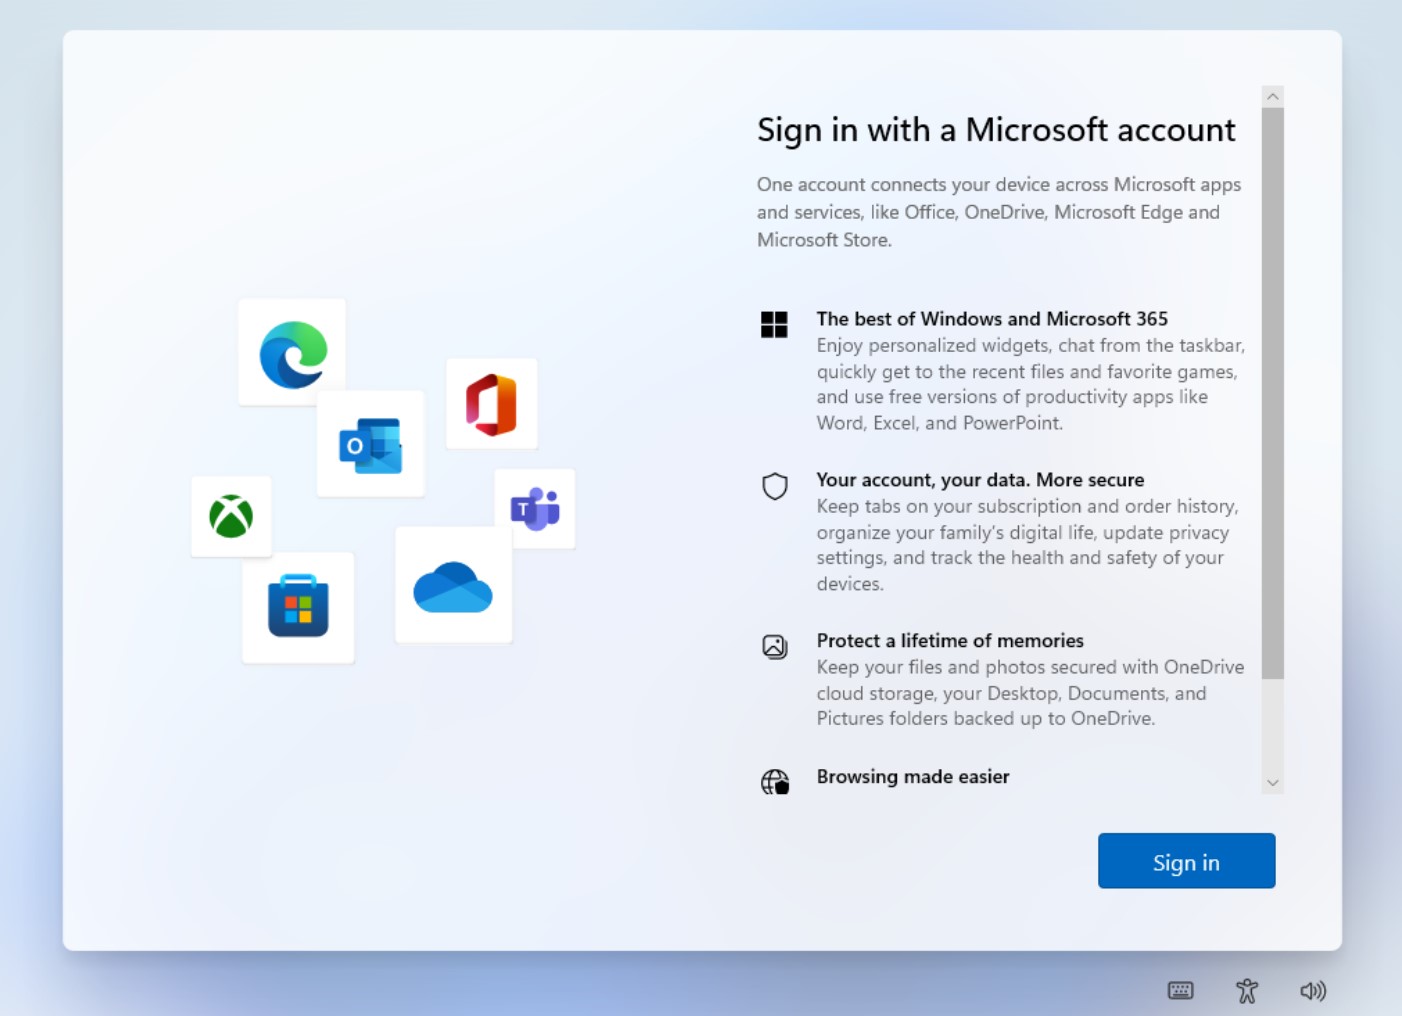Click the Sign in button
Image resolution: width=1402 pixels, height=1016 pixels.
(x=1186, y=861)
